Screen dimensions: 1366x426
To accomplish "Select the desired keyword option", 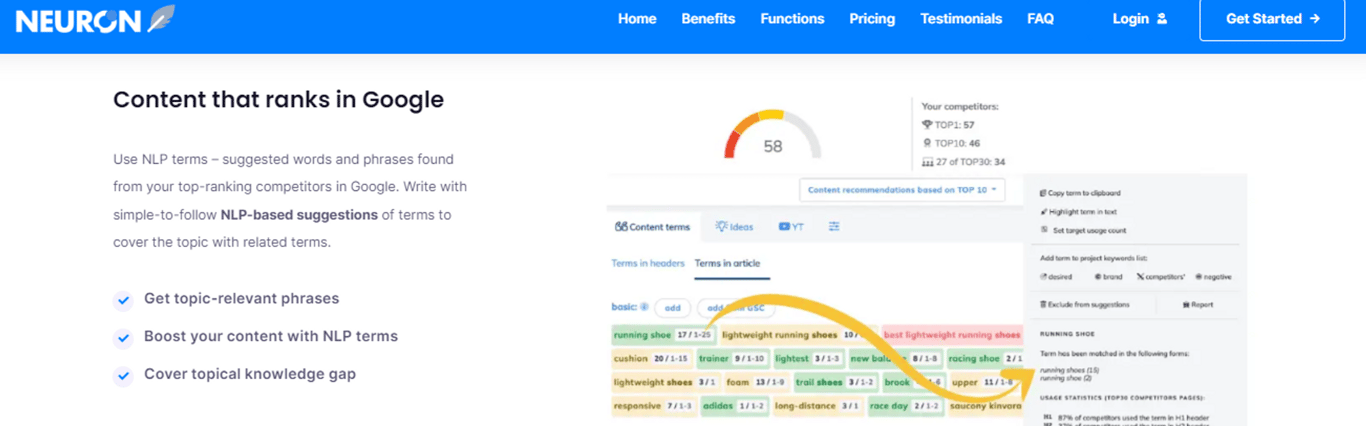I will [1056, 276].
